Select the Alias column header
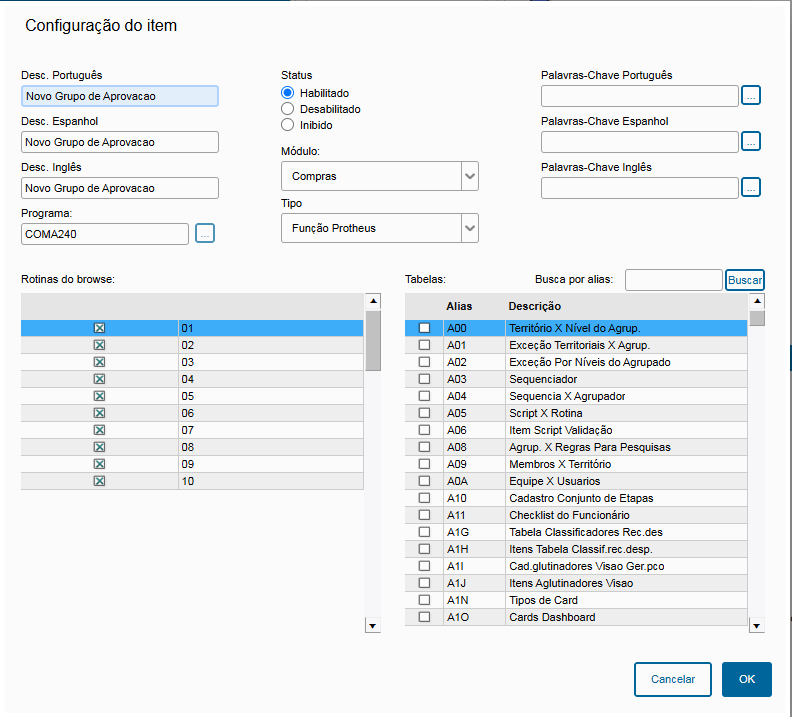Screen dimensions: 792x717 point(459,306)
